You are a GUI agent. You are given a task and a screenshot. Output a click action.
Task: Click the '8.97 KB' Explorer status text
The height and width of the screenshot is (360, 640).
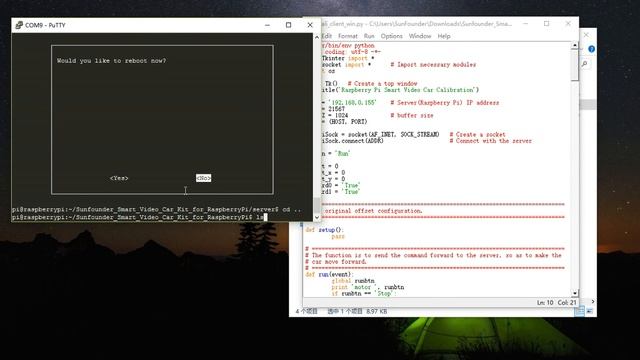[377, 311]
